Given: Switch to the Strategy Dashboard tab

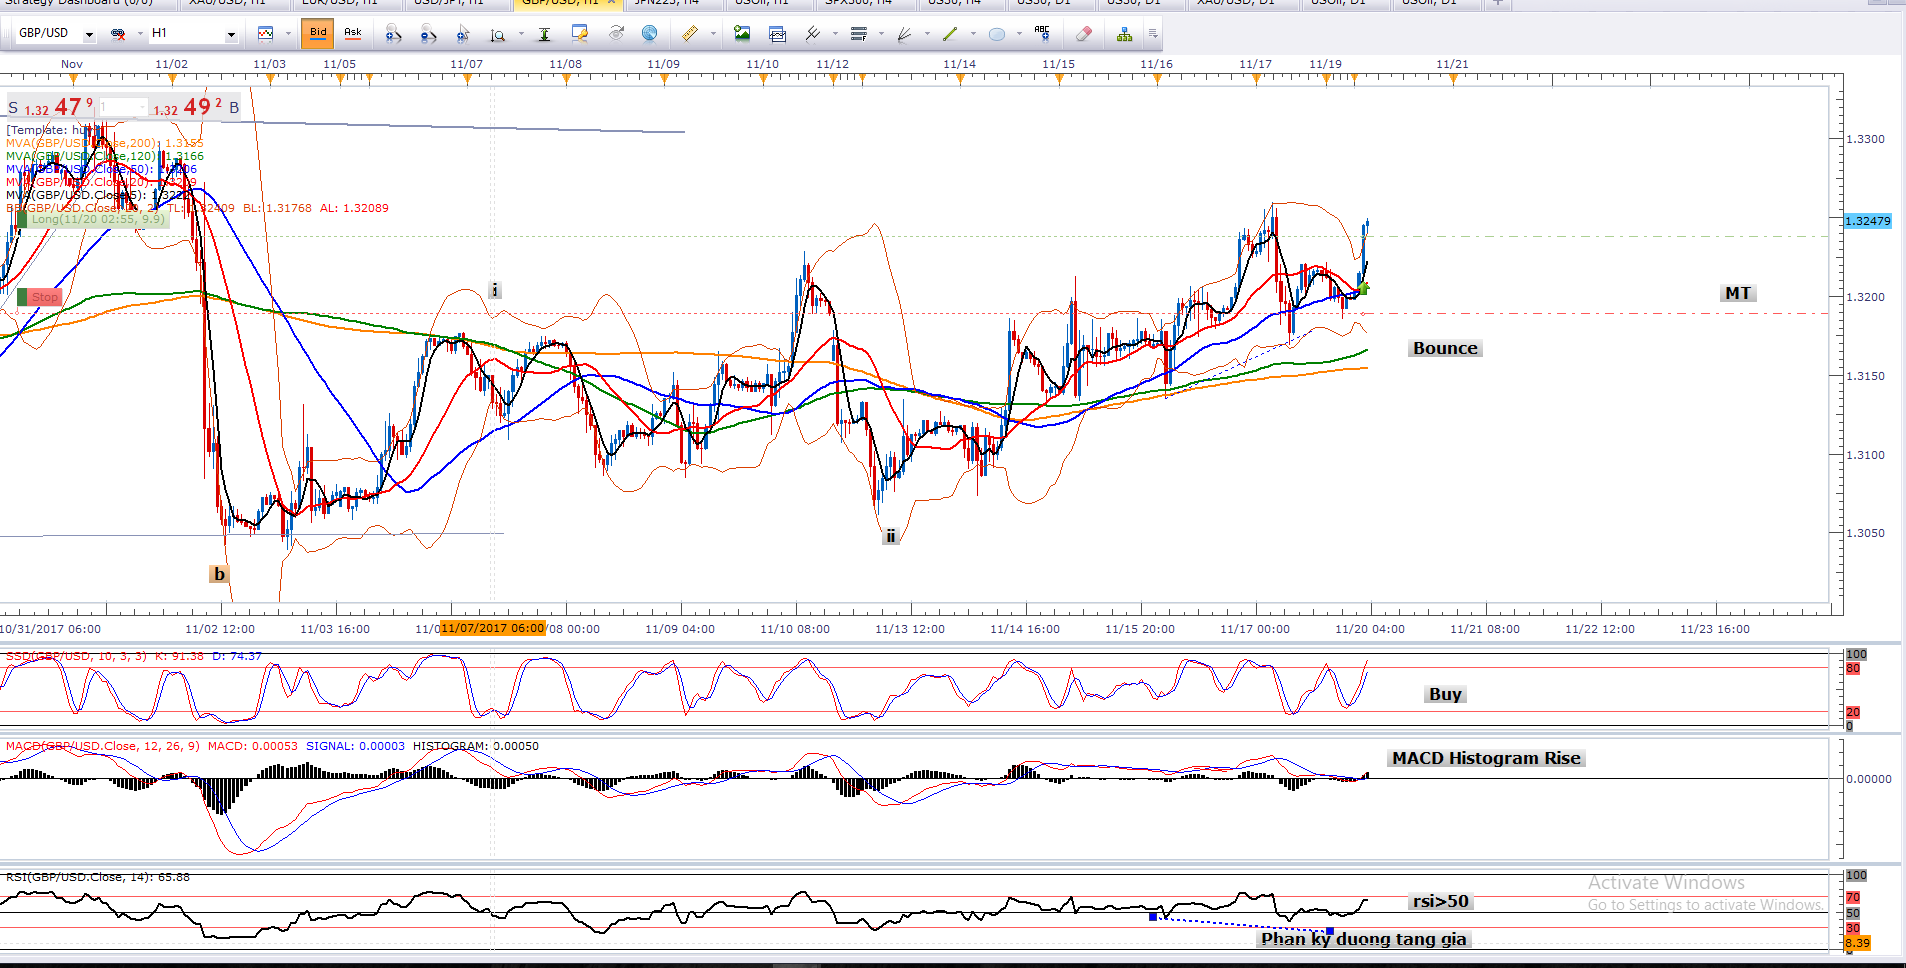Looking at the screenshot, I should click(x=80, y=3).
